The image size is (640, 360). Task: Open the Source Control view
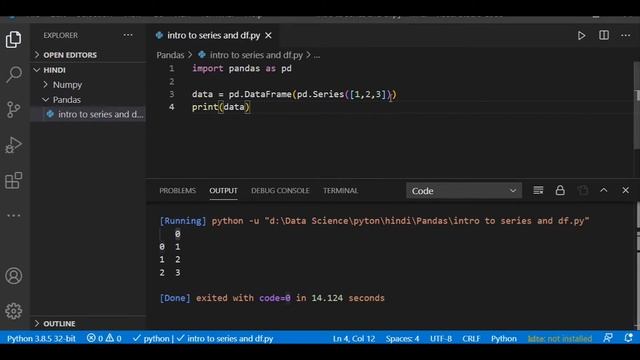coord(13,109)
